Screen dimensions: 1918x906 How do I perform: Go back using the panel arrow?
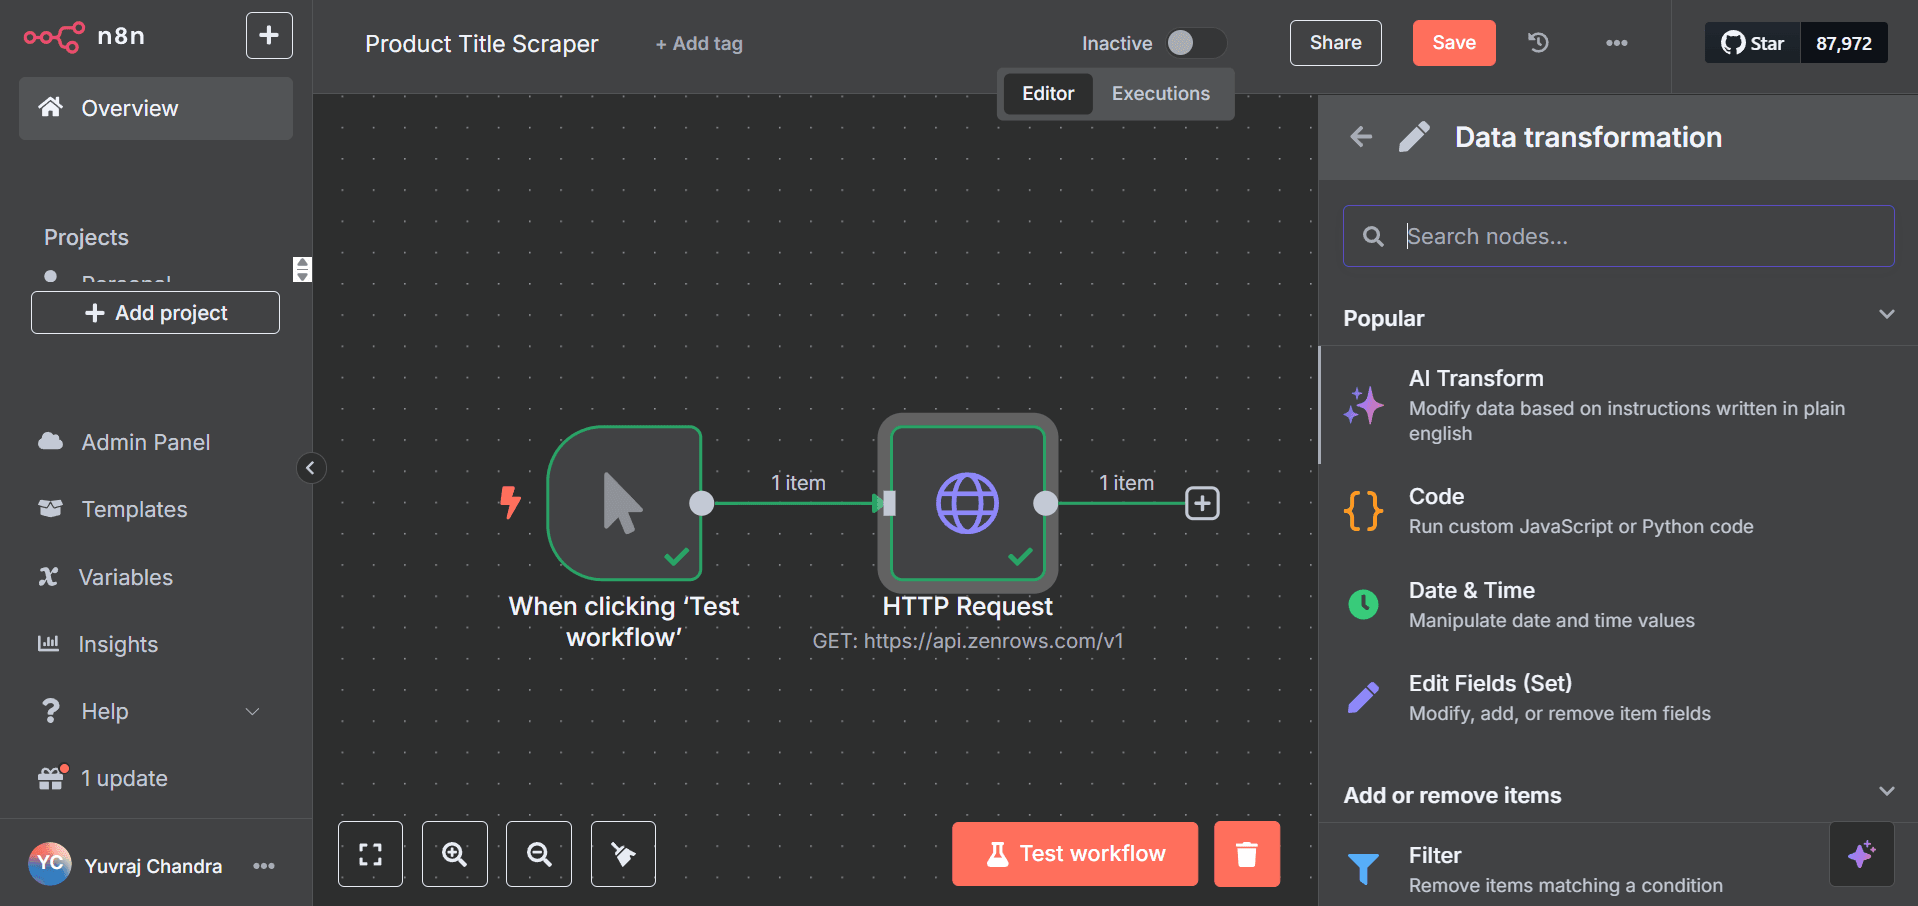[1361, 137]
